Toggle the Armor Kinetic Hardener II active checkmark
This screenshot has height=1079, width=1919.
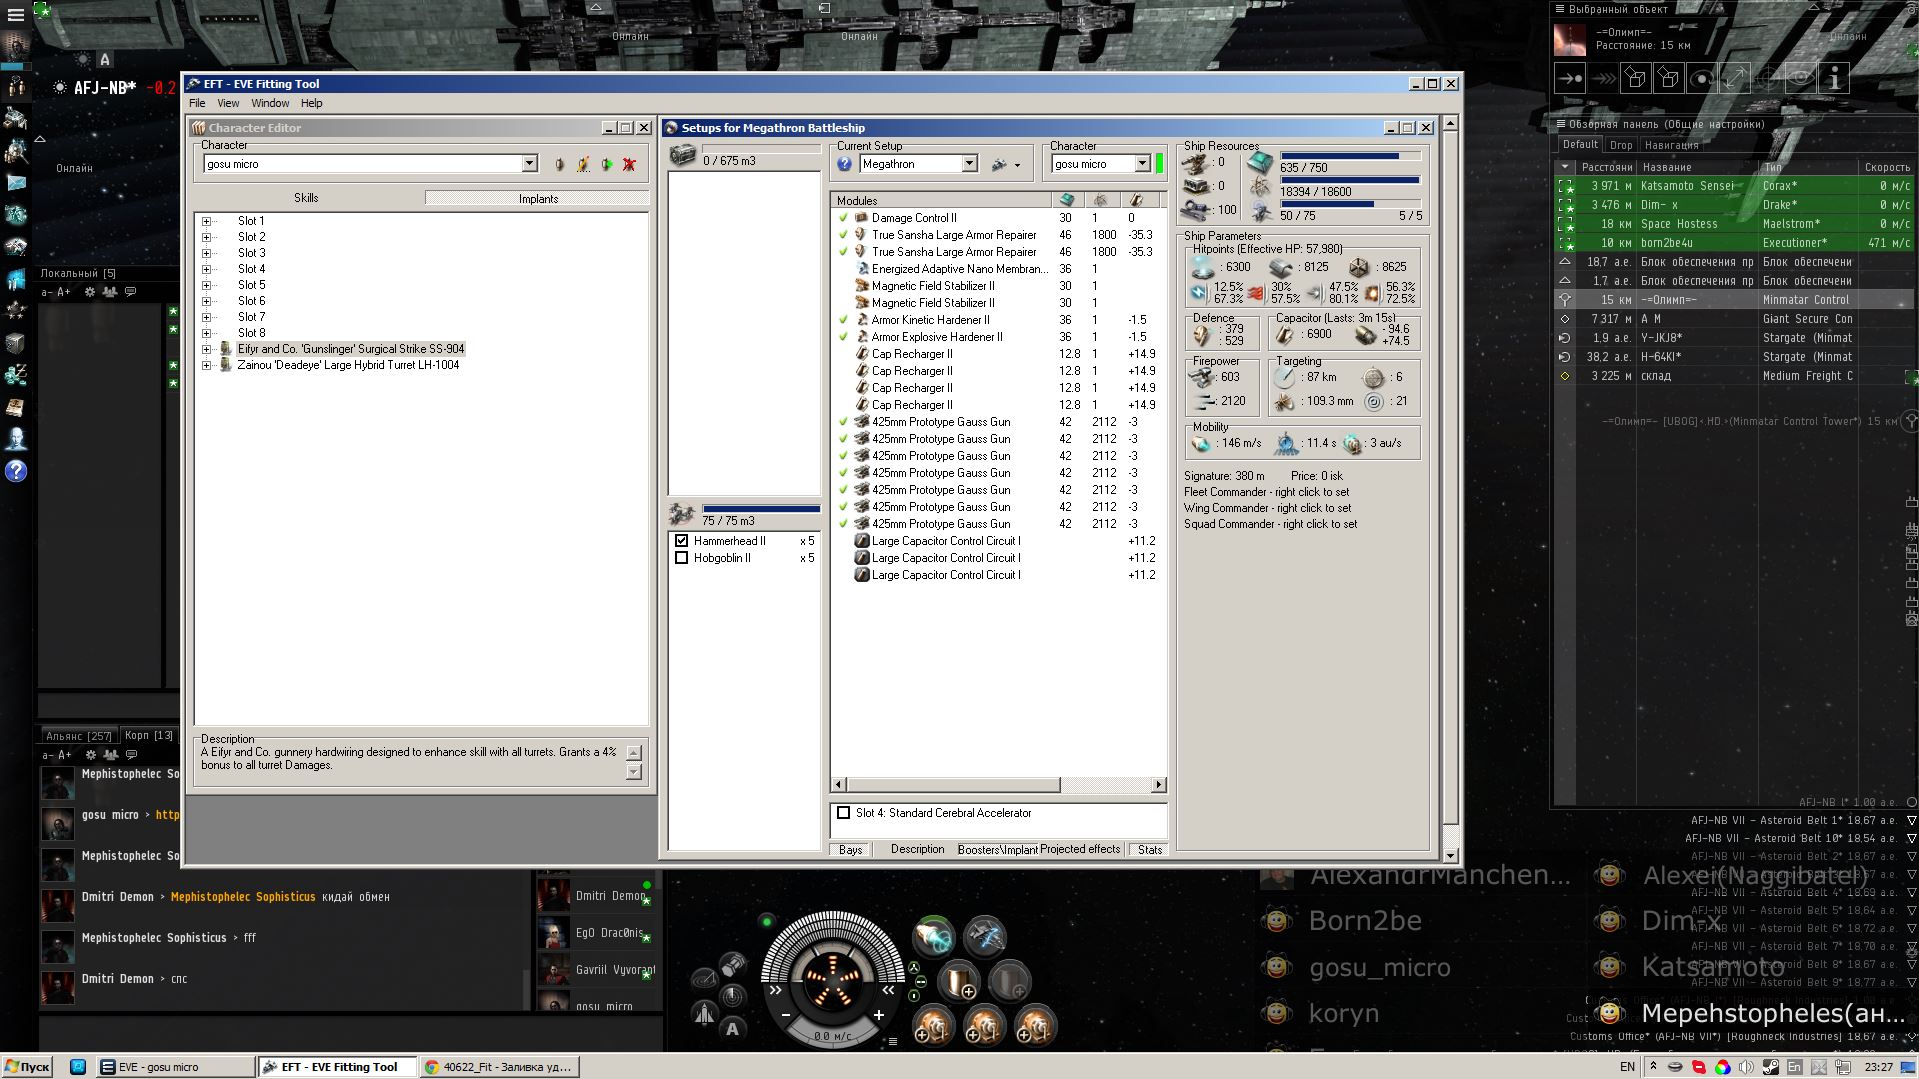(843, 320)
